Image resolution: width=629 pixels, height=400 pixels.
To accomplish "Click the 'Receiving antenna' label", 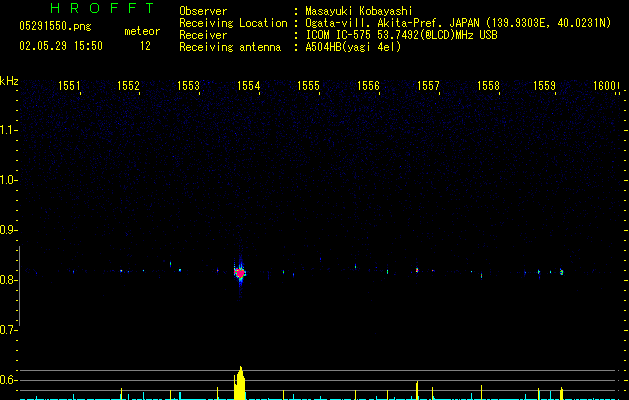I will [230, 47].
